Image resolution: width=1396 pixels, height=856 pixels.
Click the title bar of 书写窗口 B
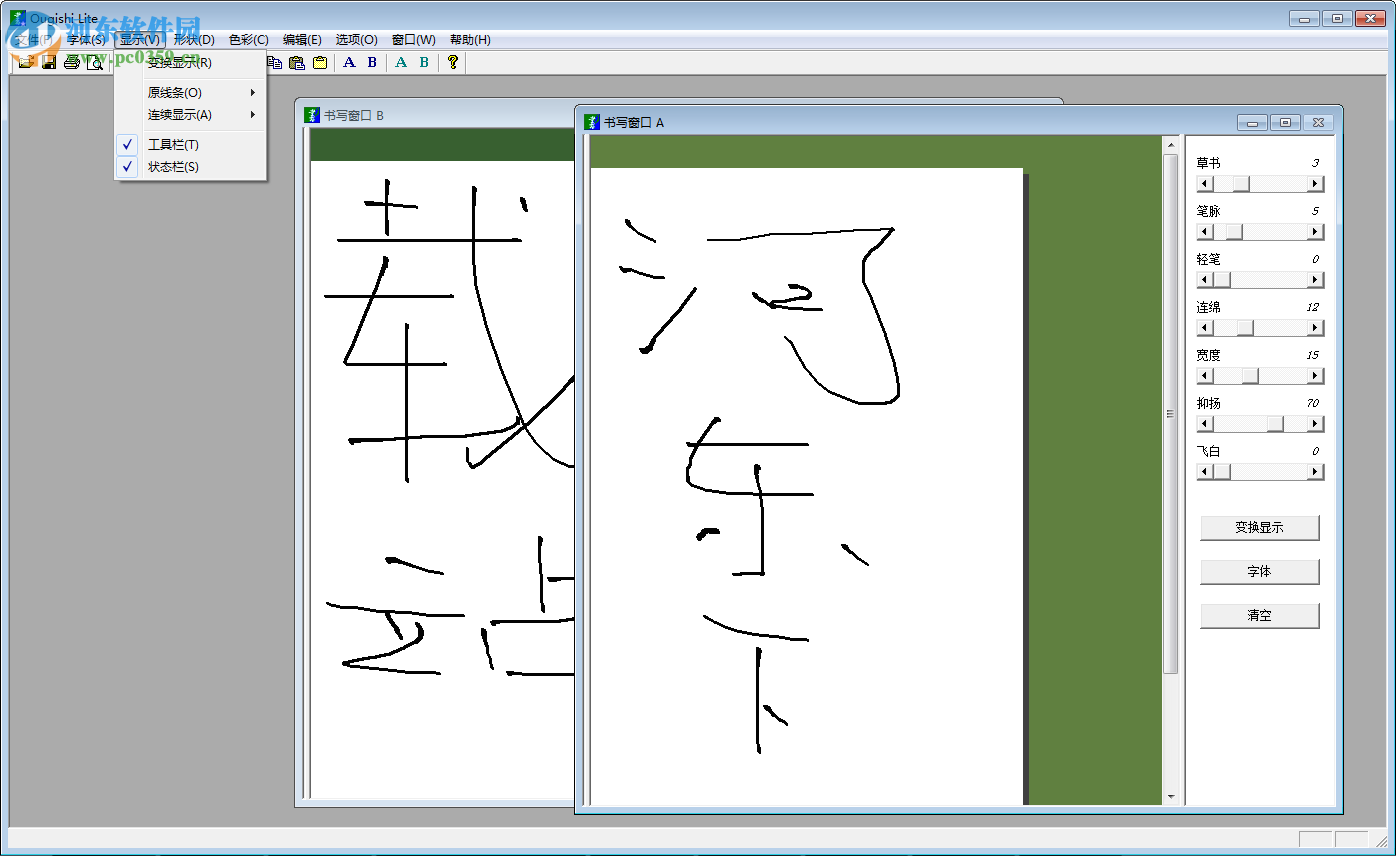tap(430, 114)
